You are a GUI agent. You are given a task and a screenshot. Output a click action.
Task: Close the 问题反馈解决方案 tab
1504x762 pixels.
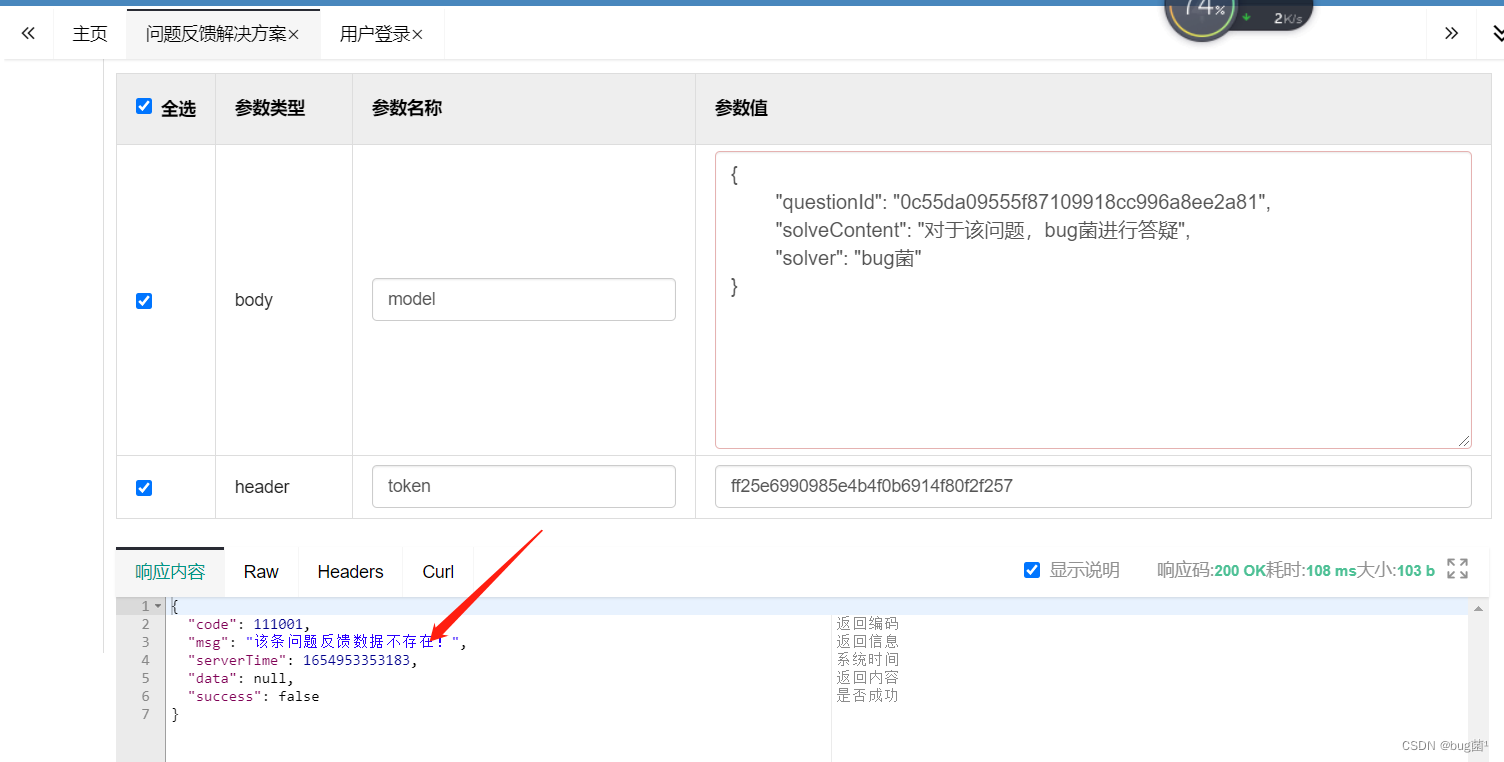click(294, 35)
